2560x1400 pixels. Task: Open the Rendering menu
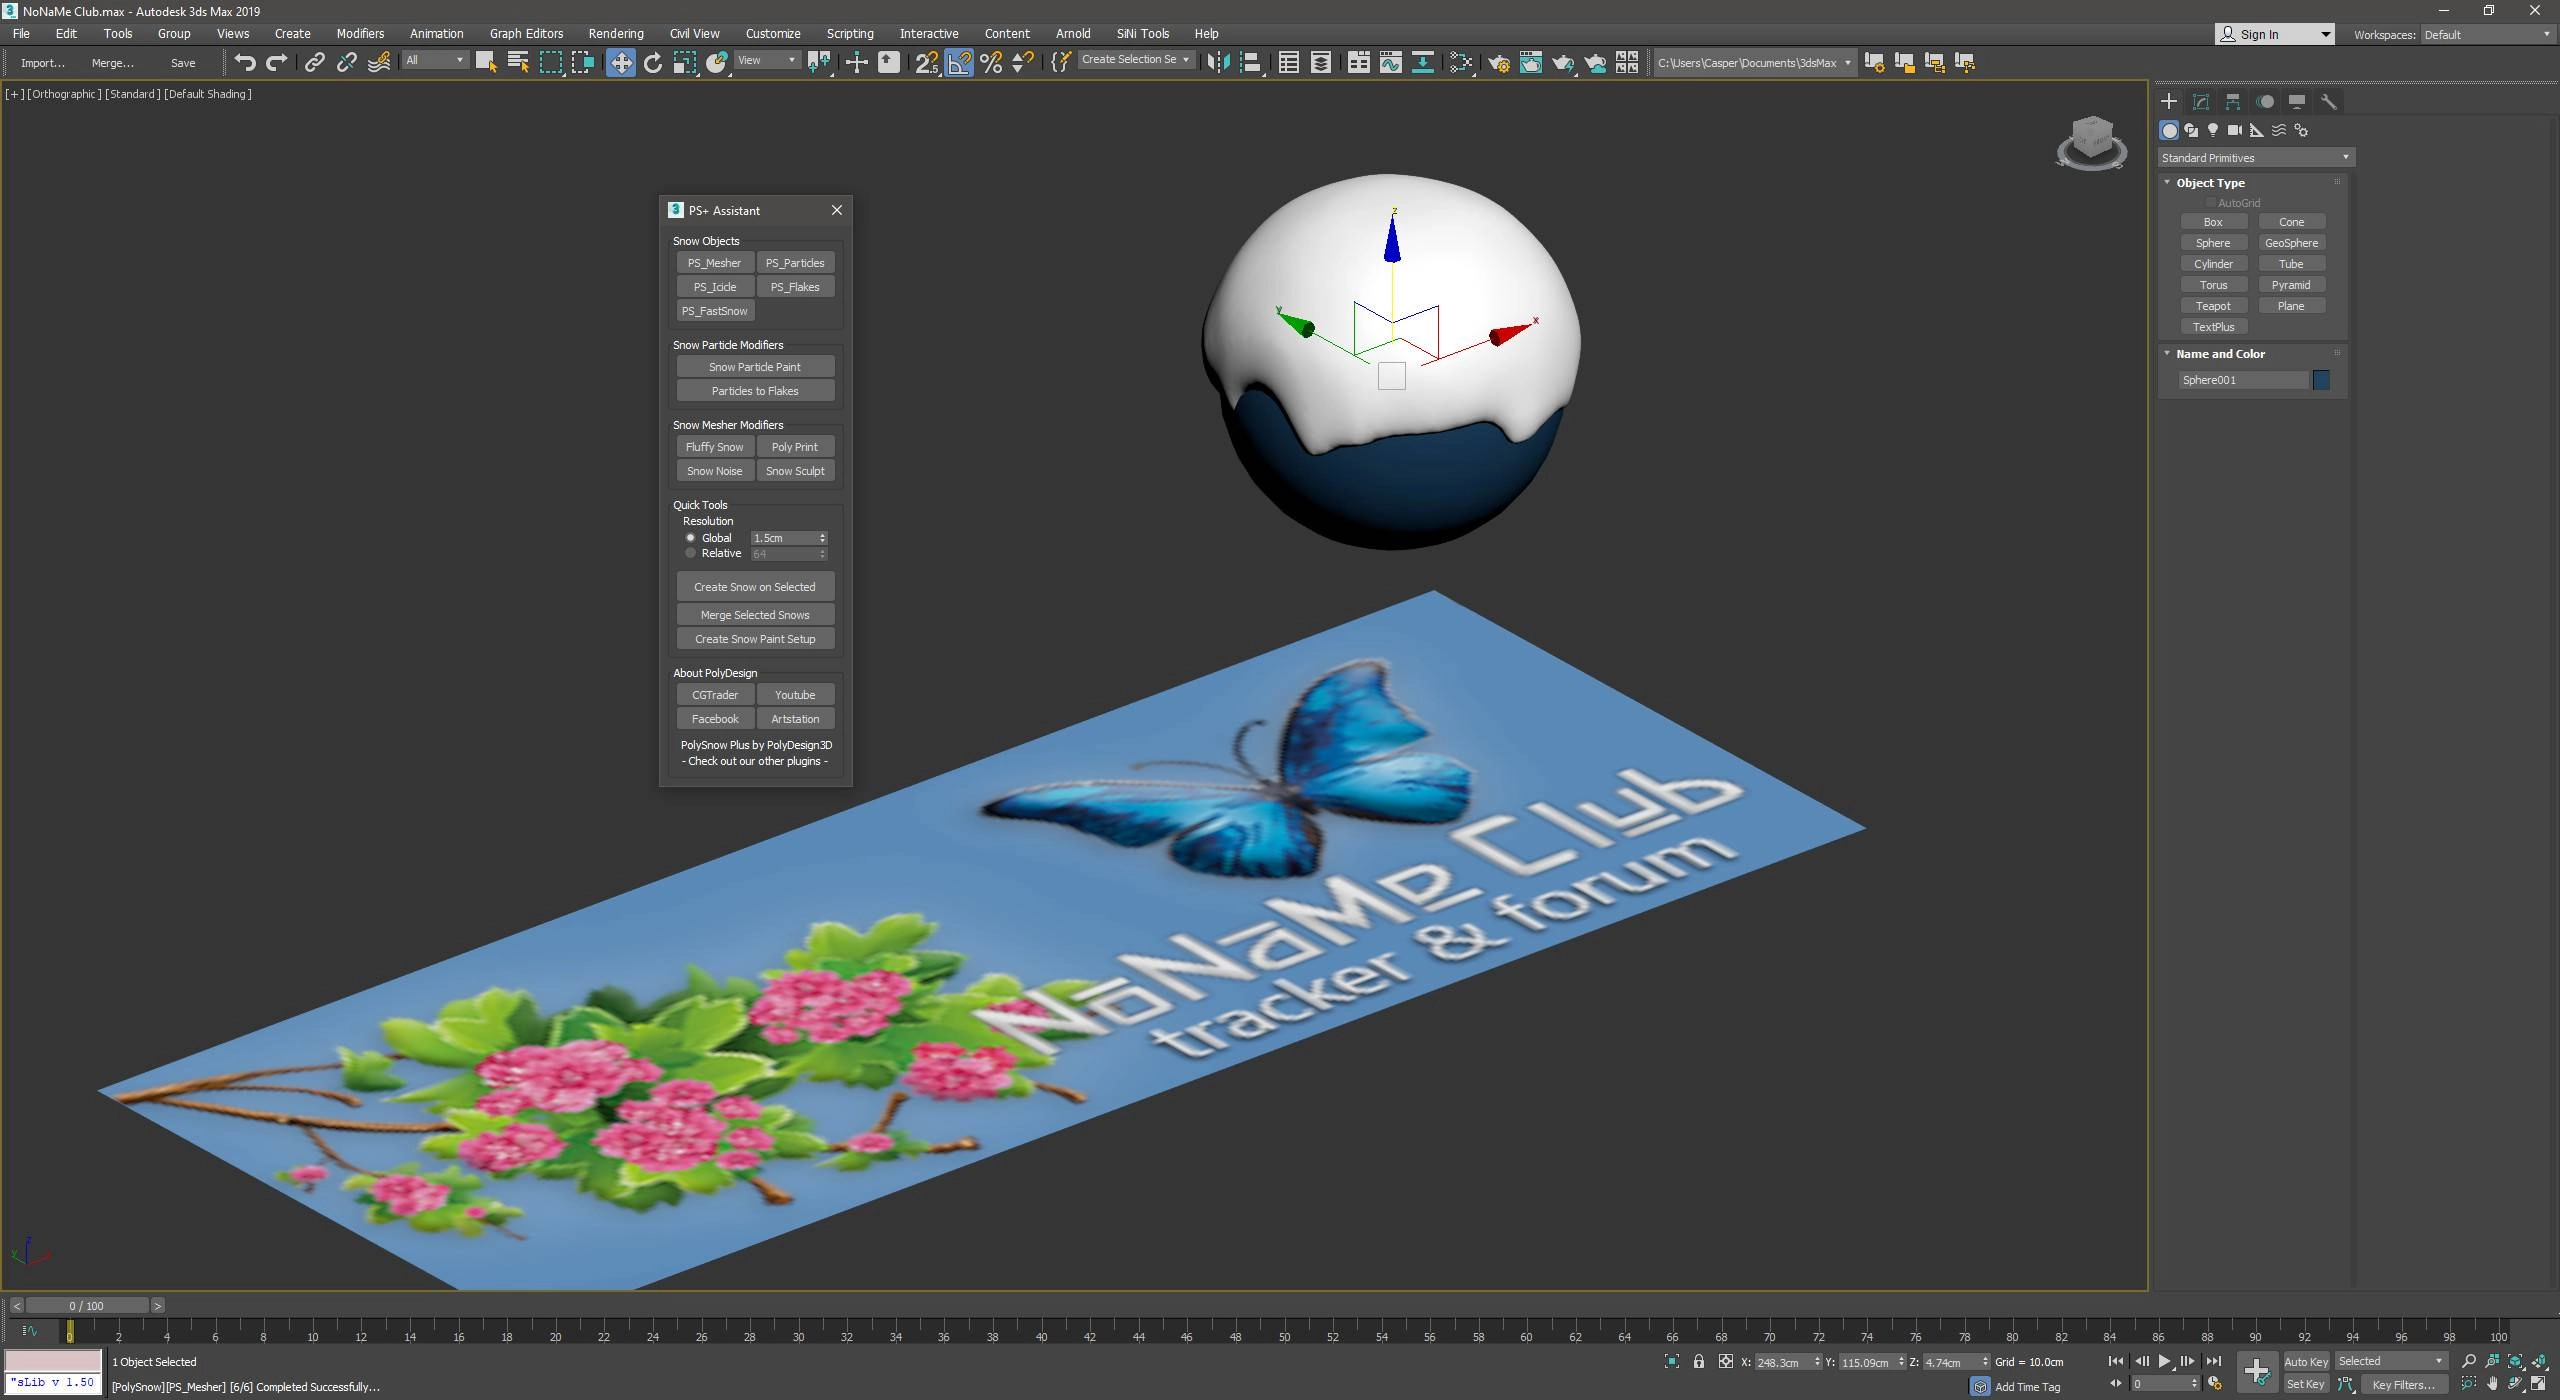click(615, 33)
